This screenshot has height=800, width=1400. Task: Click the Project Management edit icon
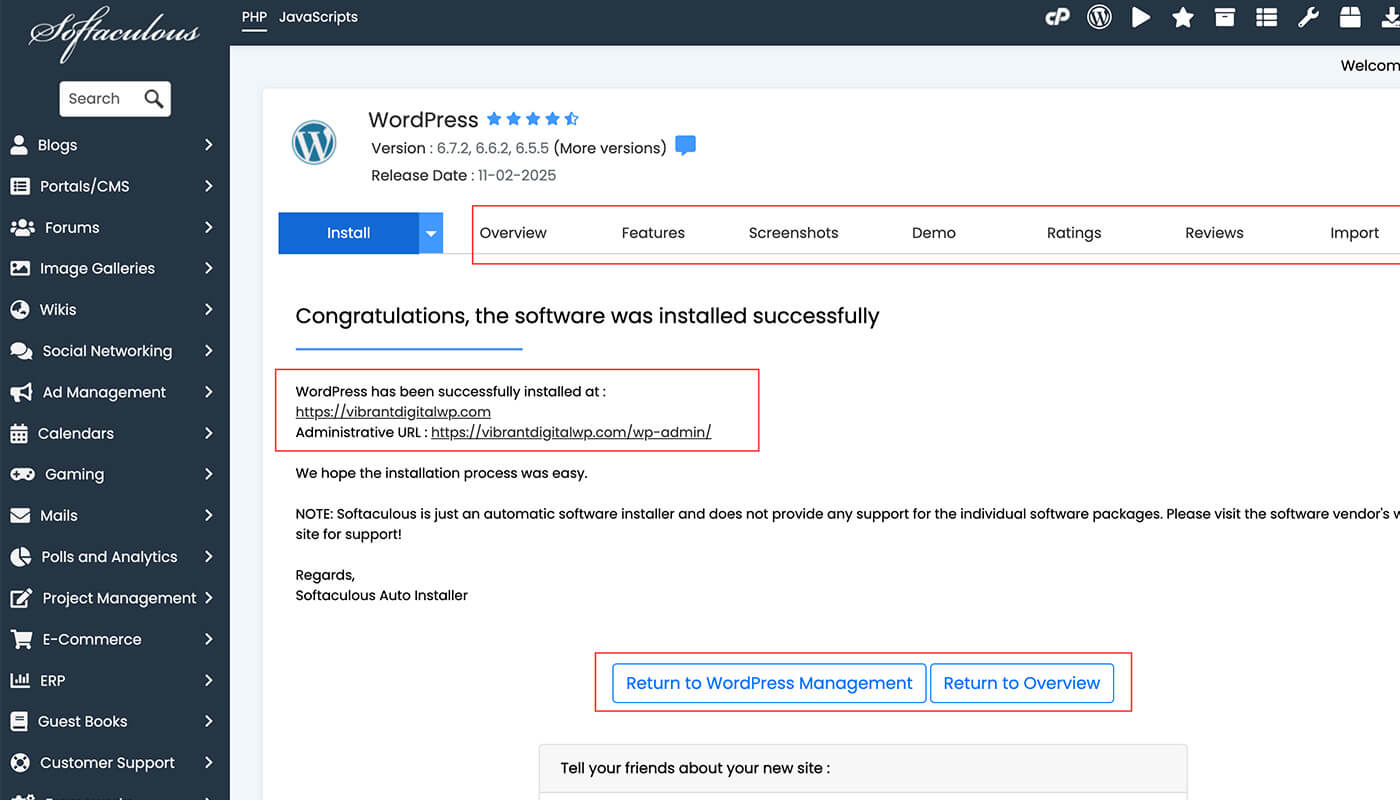pos(21,598)
